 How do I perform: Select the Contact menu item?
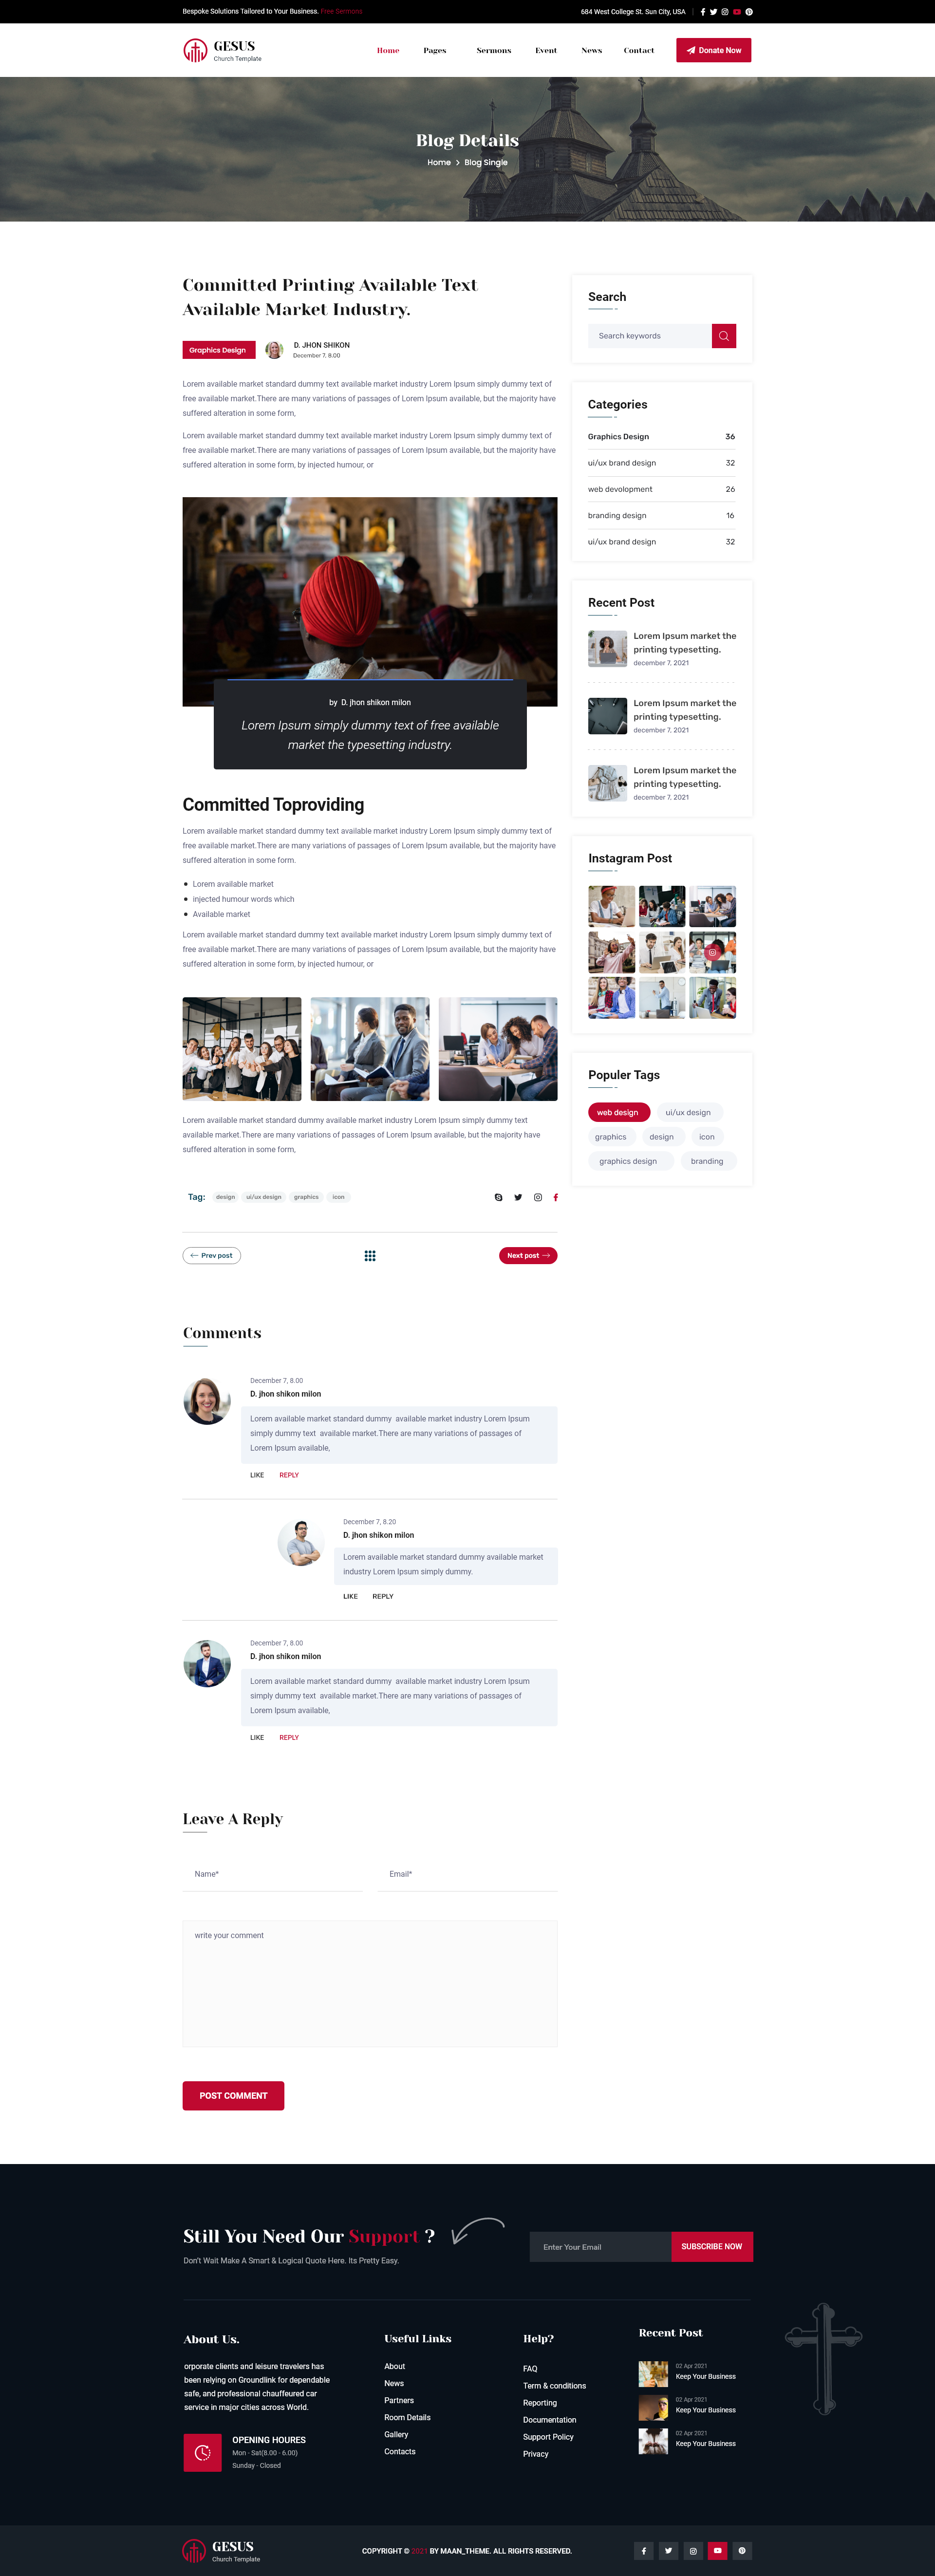click(x=639, y=50)
